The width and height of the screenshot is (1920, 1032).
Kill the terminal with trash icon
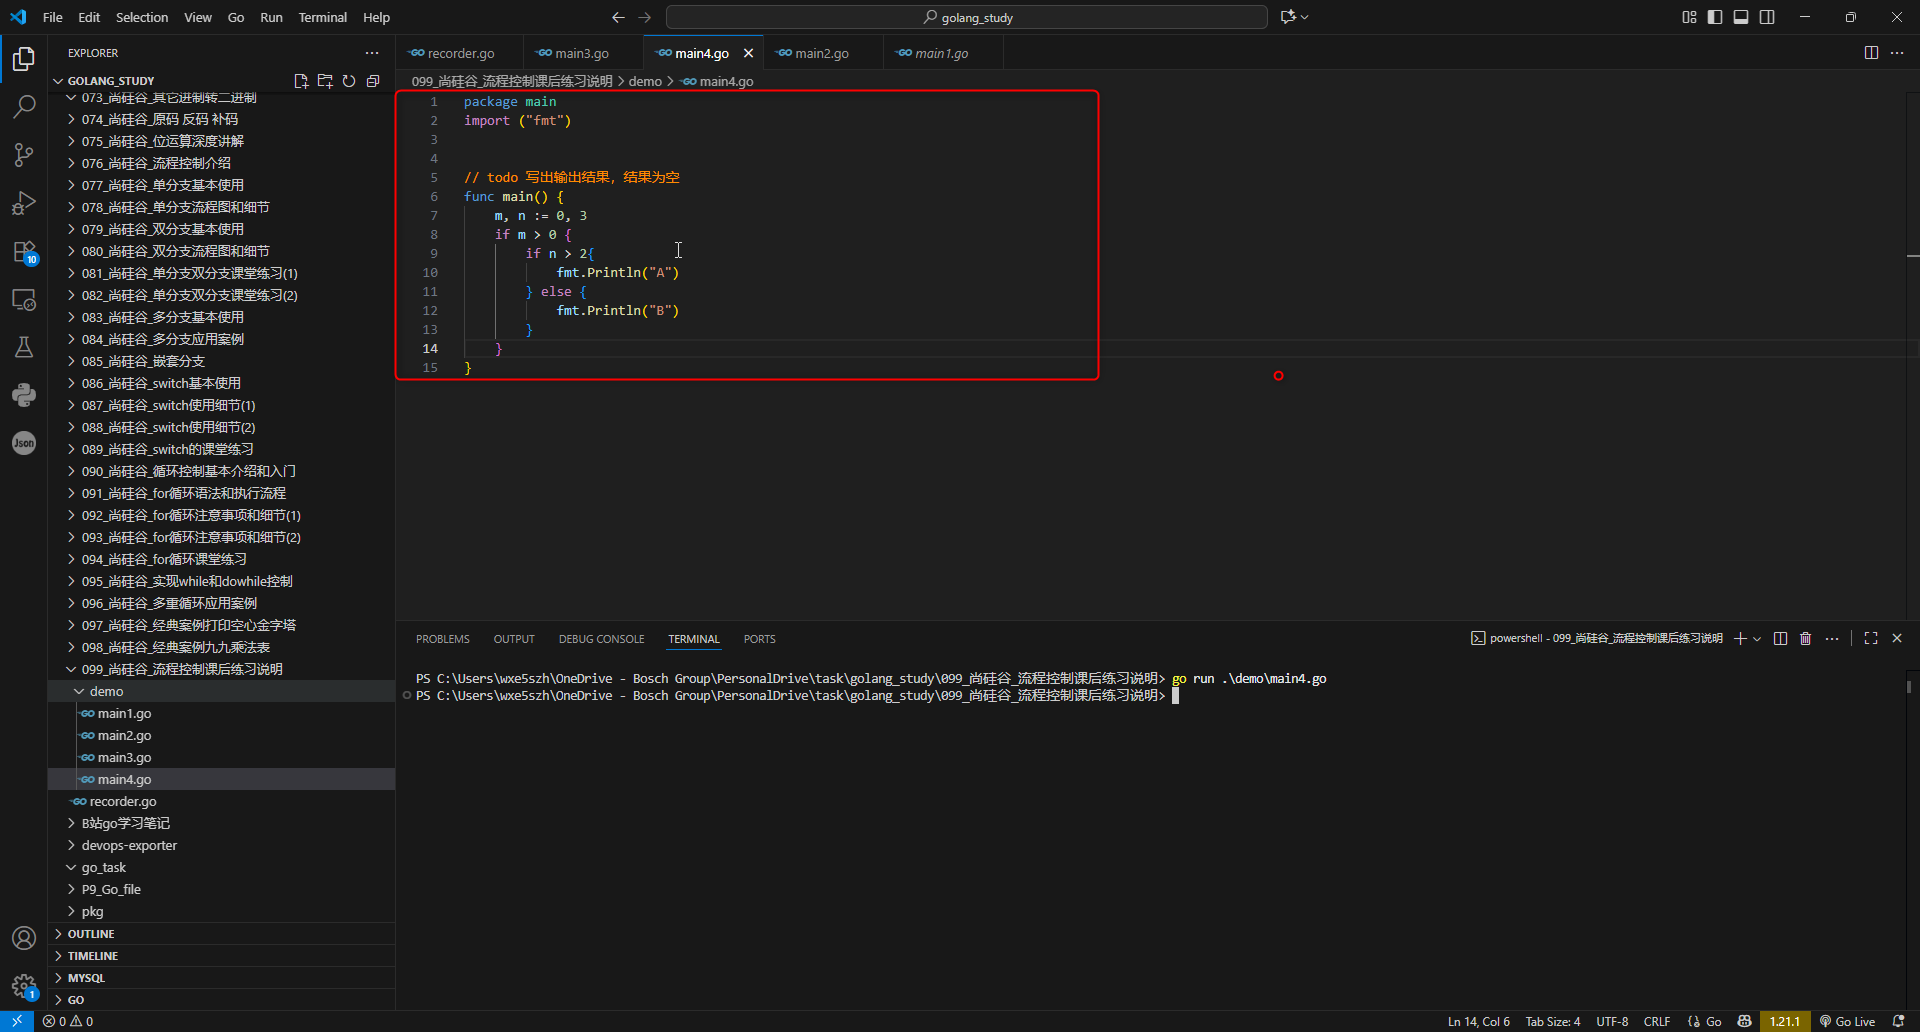(x=1806, y=638)
